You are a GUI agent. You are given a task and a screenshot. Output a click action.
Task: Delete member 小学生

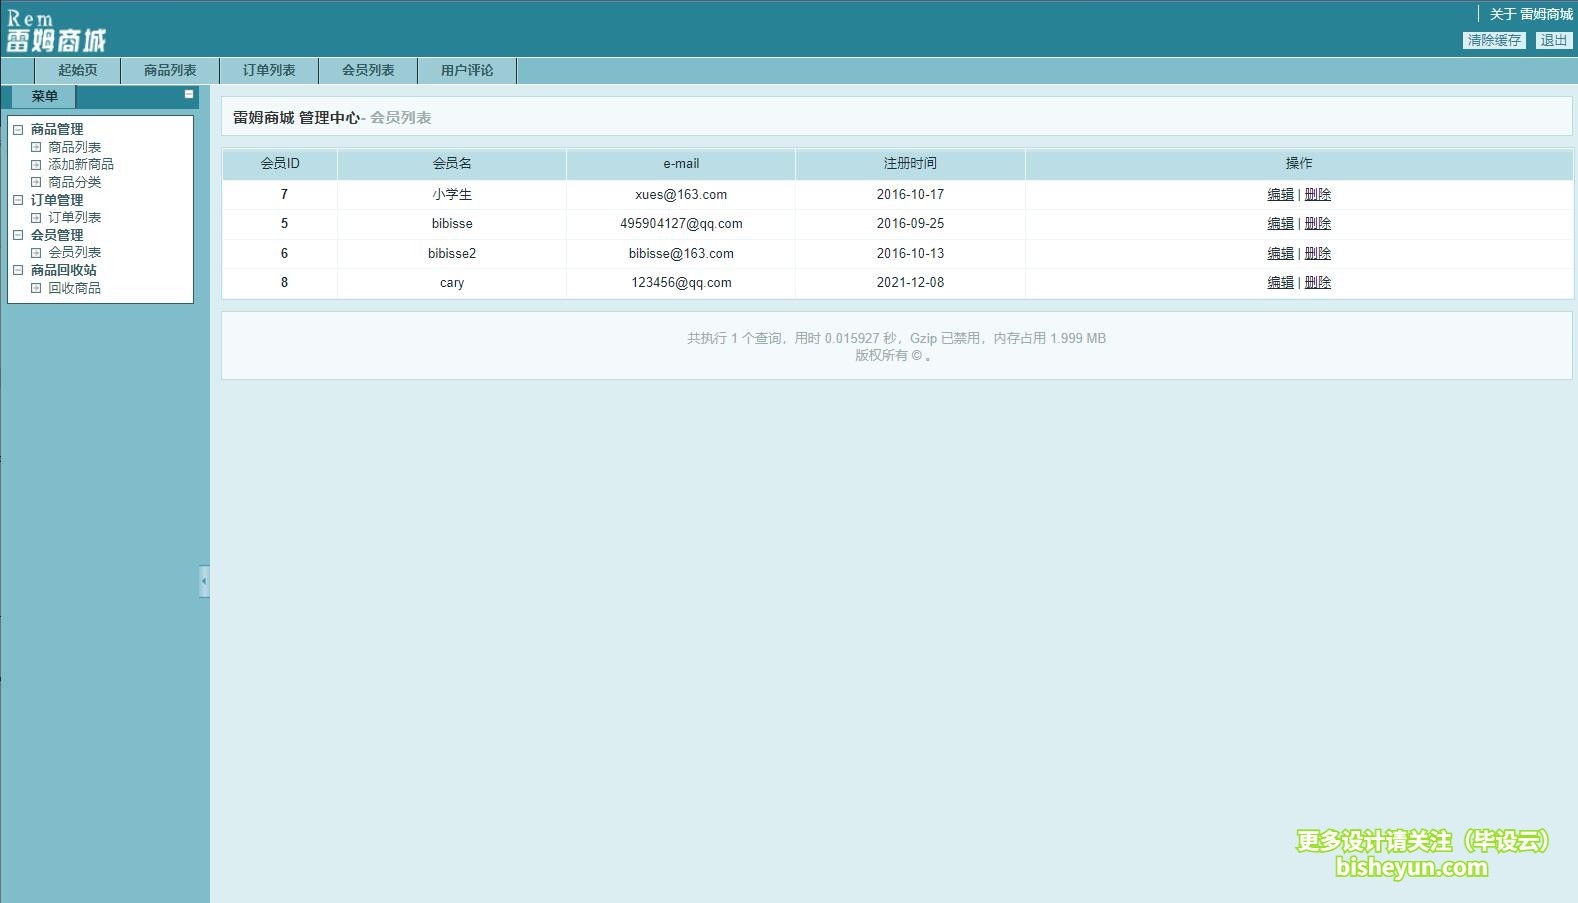coord(1318,194)
